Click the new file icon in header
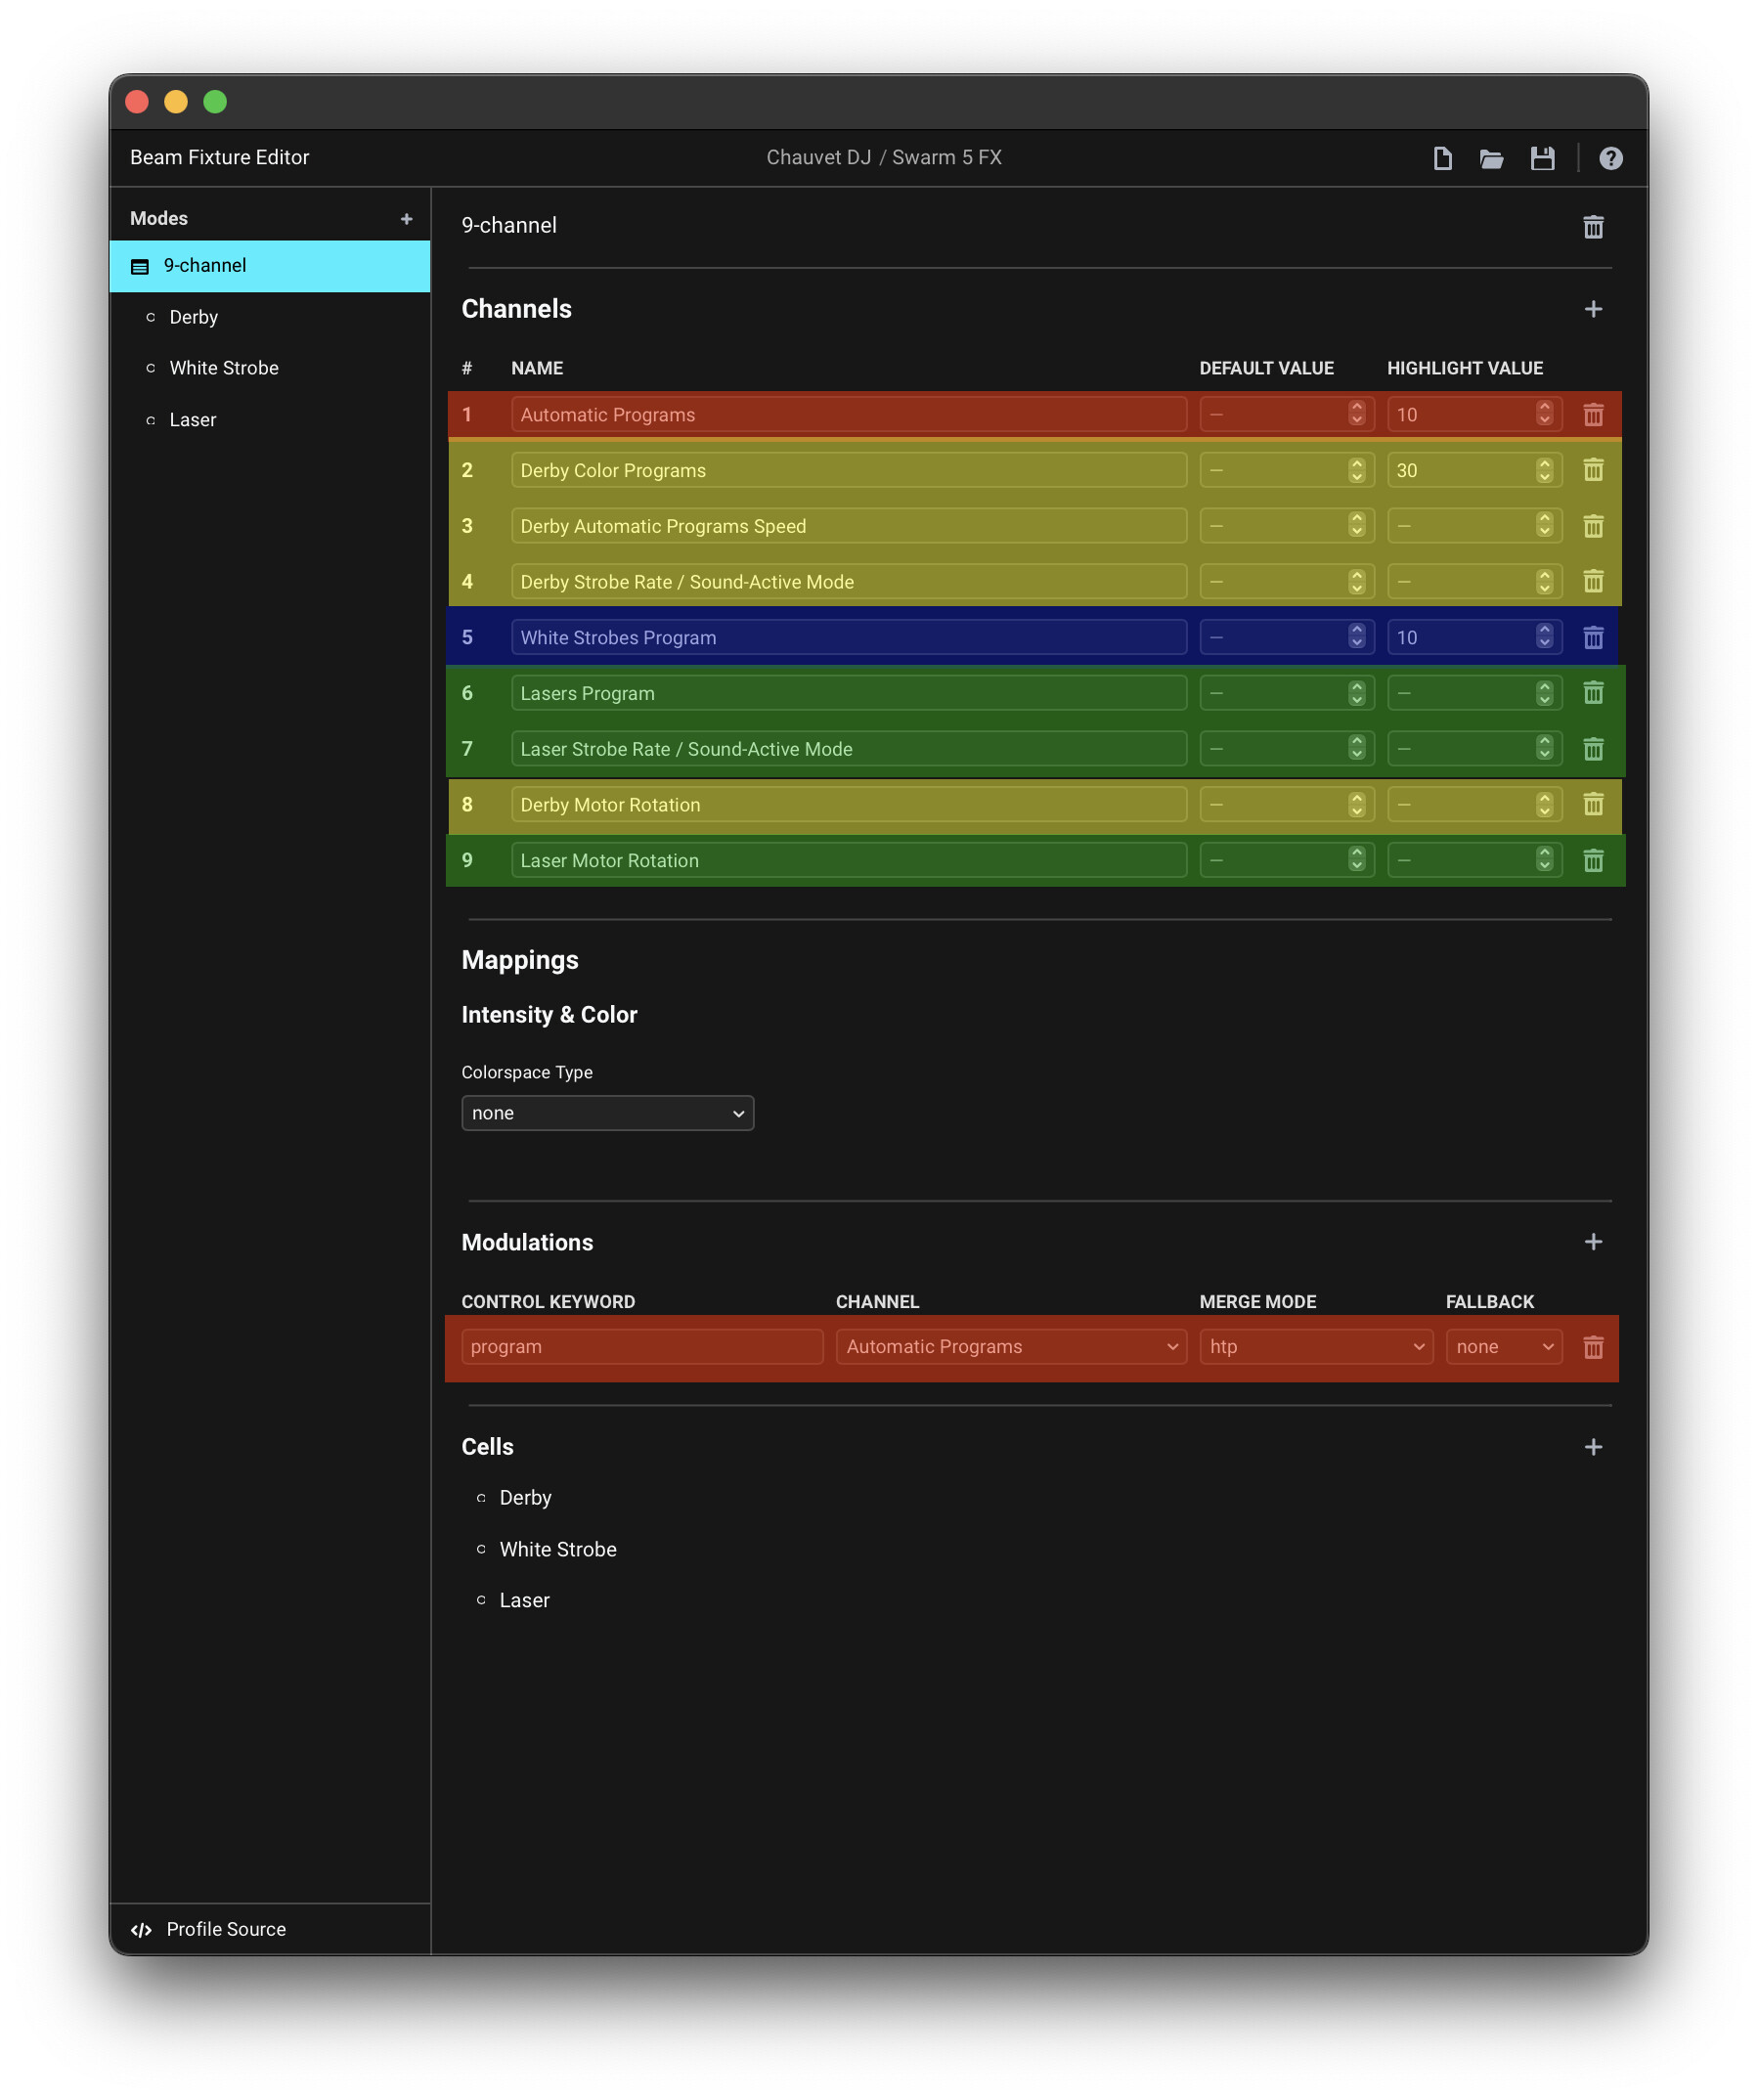Viewport: 1758px width, 2100px height. coord(1442,158)
